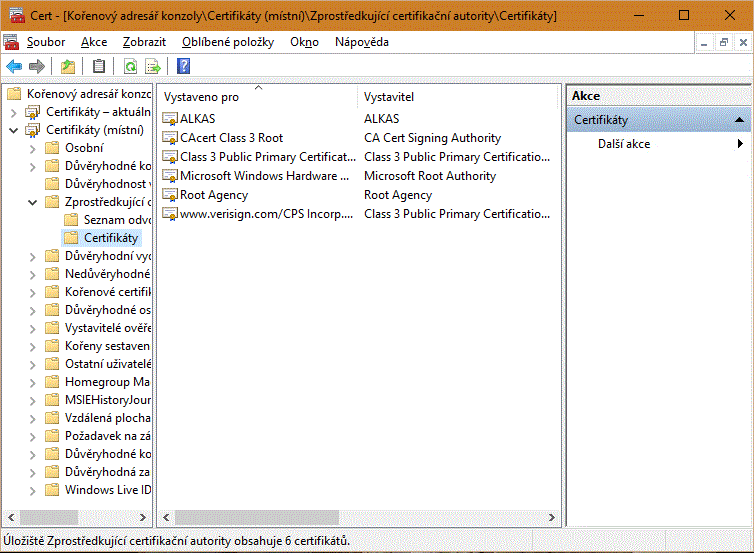This screenshot has width=754, height=553.
Task: Open the Zobrazit menu
Action: tap(145, 42)
